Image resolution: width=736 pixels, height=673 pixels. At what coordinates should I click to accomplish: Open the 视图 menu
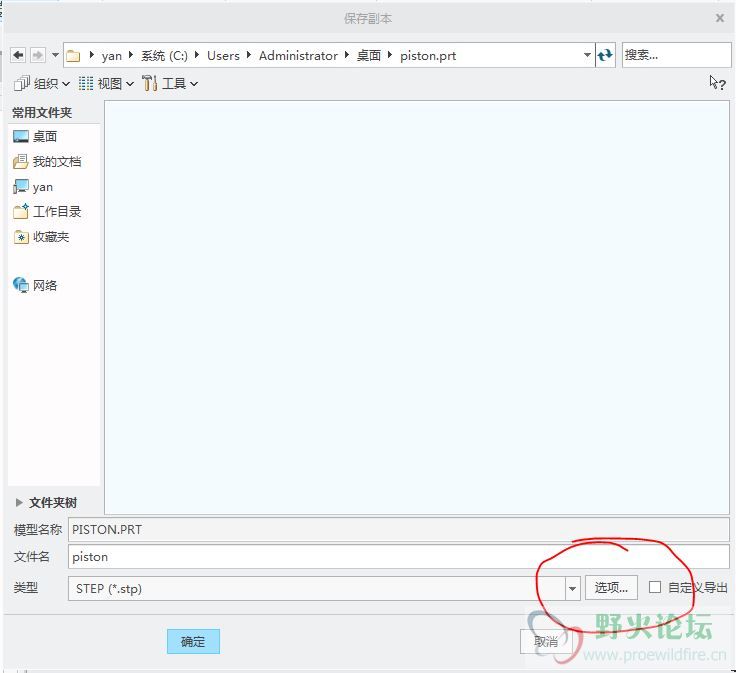point(107,84)
